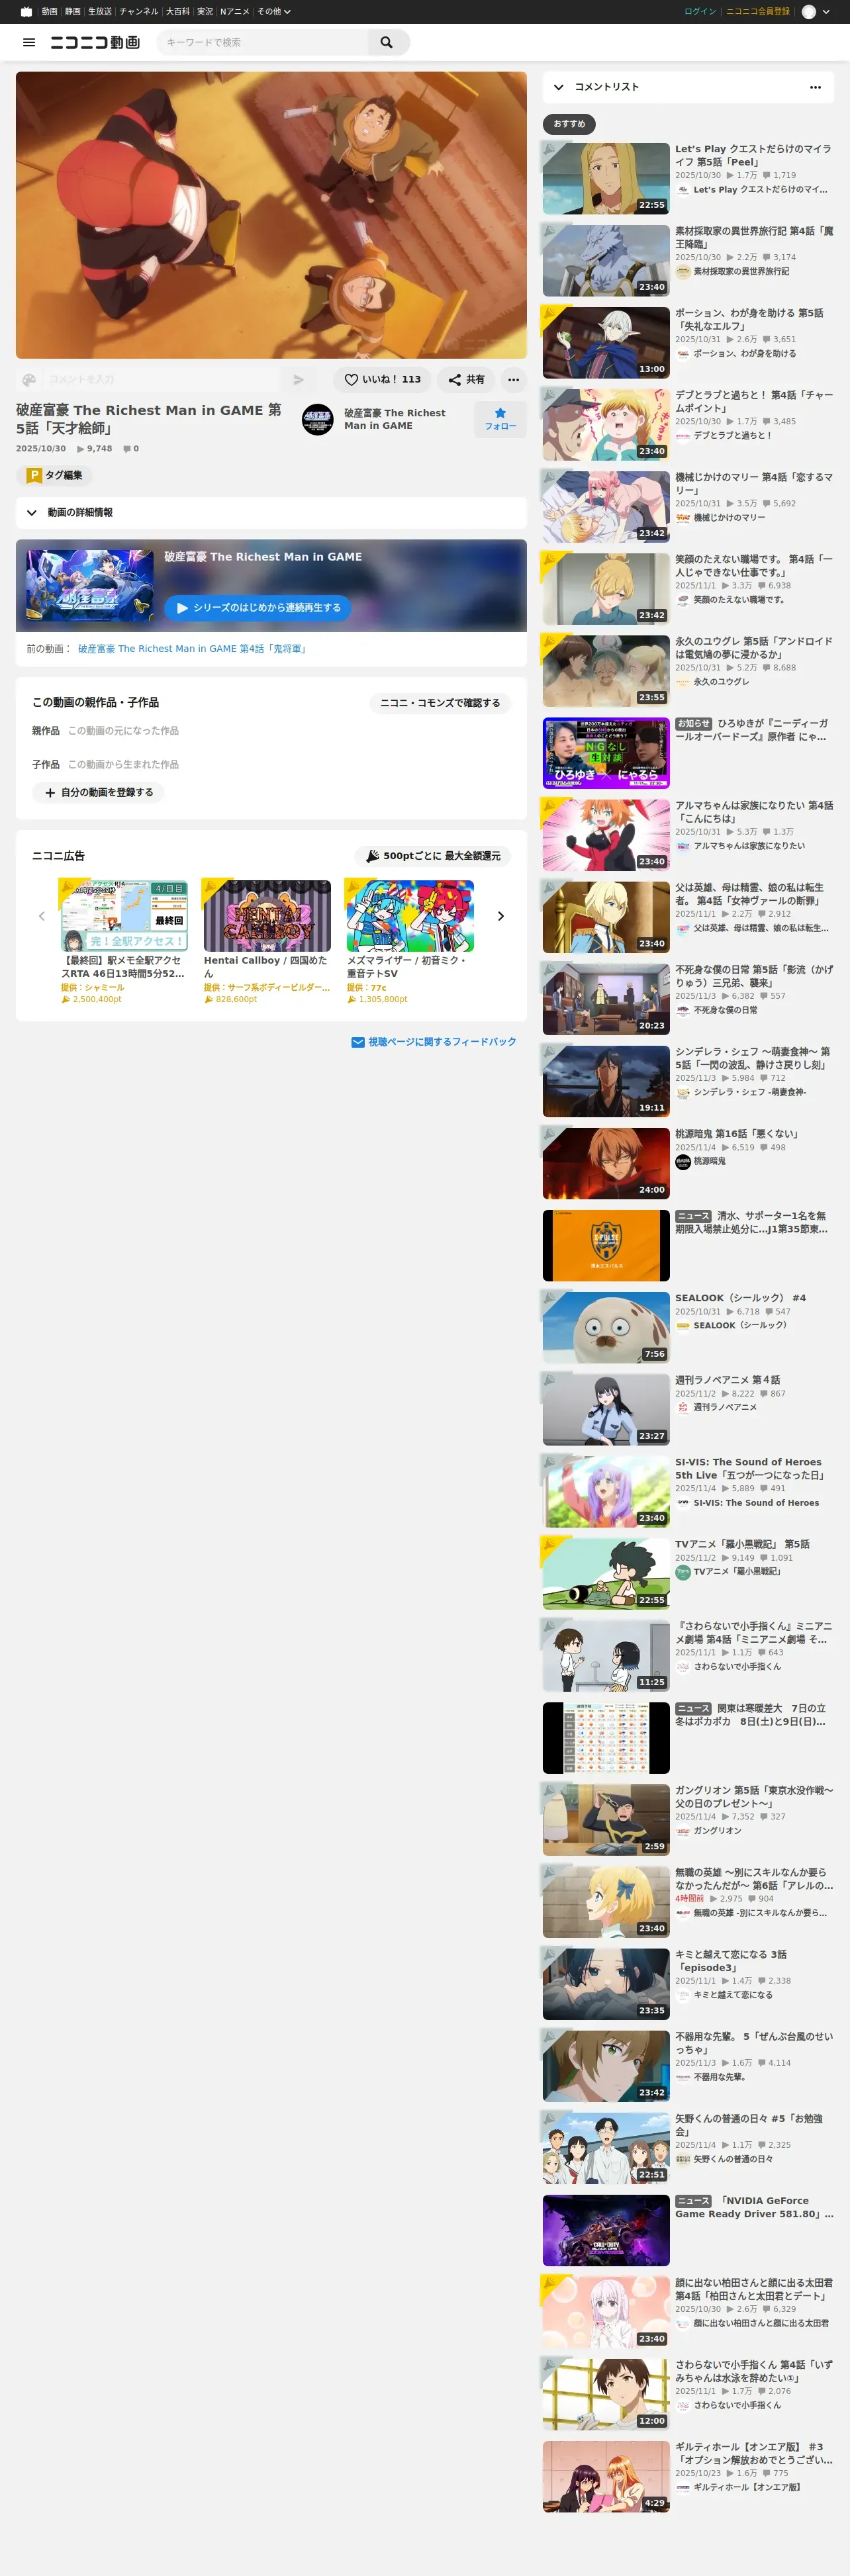The width and height of the screenshot is (850, 2576).
Task: Open the その他 dropdown in the top bar
Action: click(x=274, y=12)
